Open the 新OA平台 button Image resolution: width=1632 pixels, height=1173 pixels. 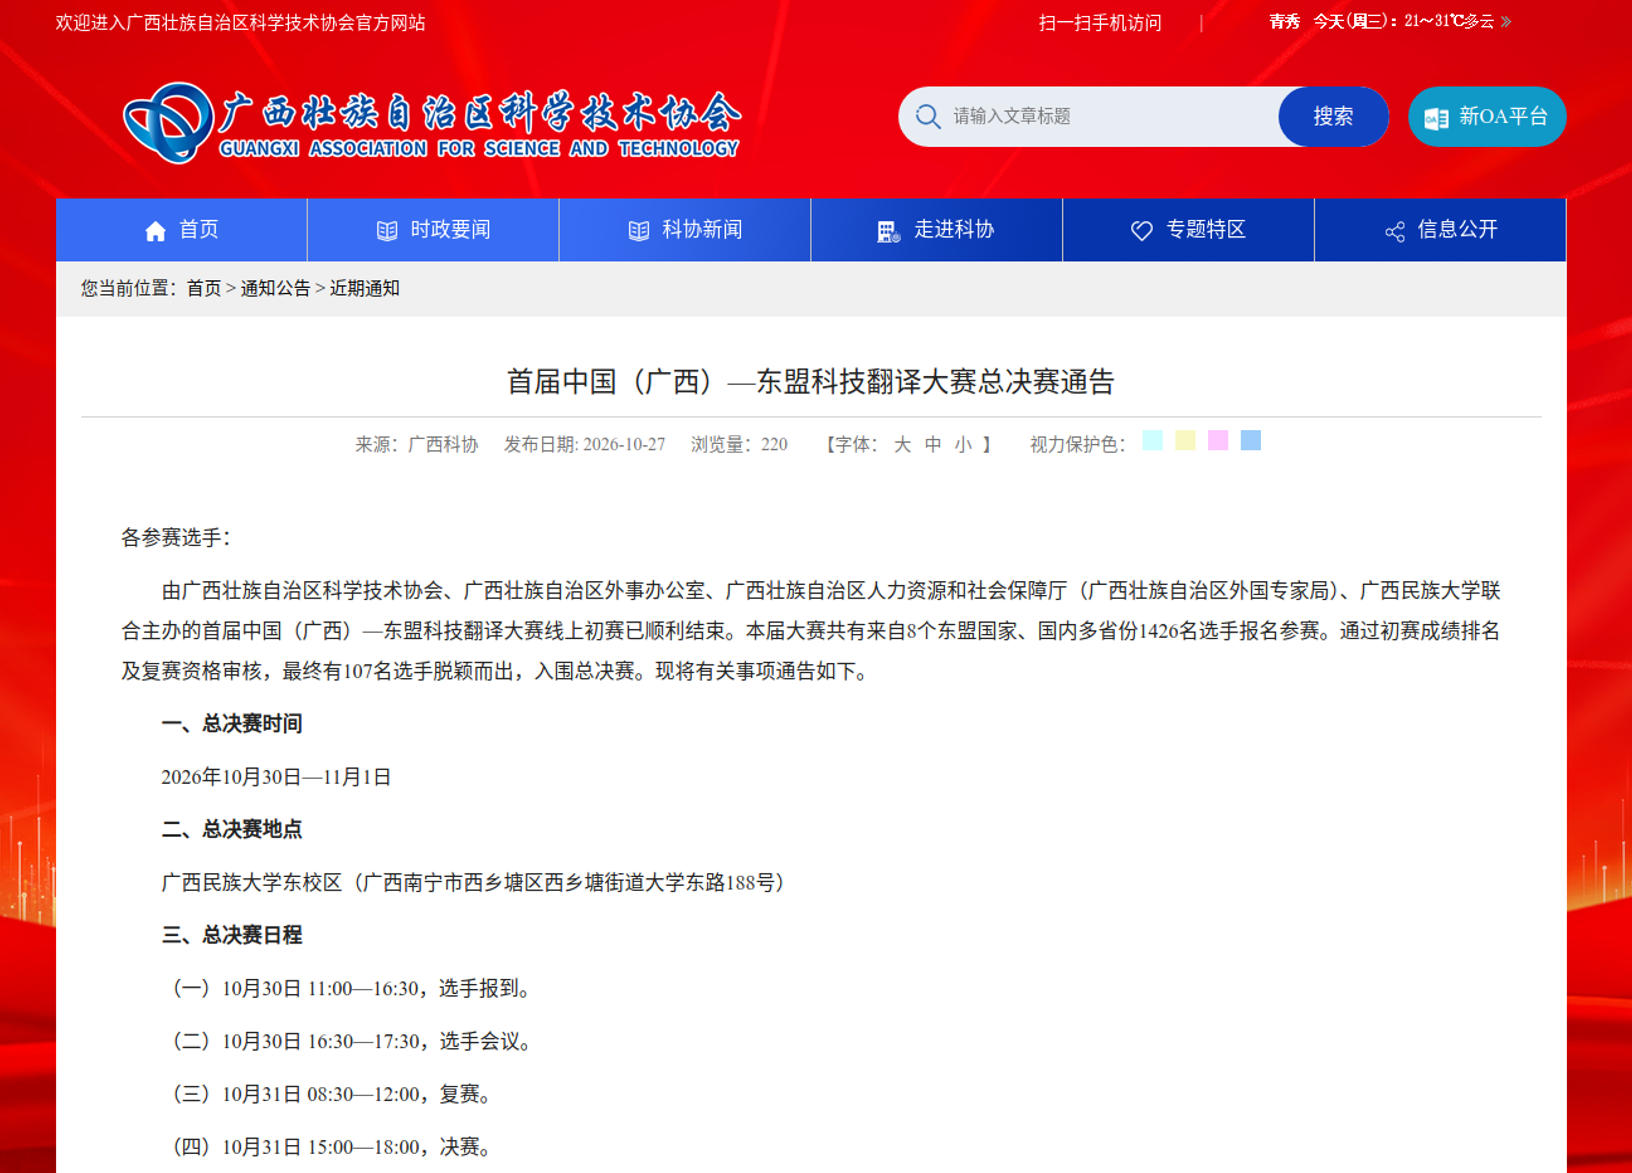coord(1487,116)
